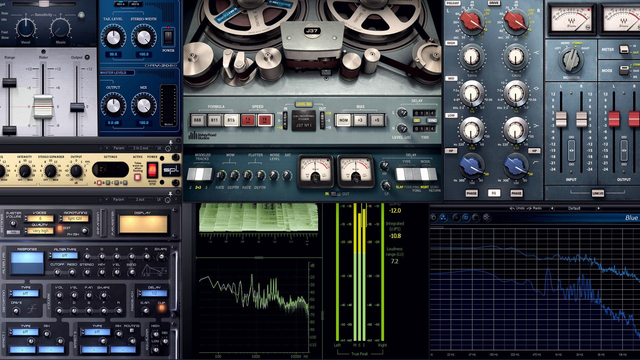The width and height of the screenshot is (640, 360).
Task: Click Undo in the analyzer header
Action: [518, 208]
